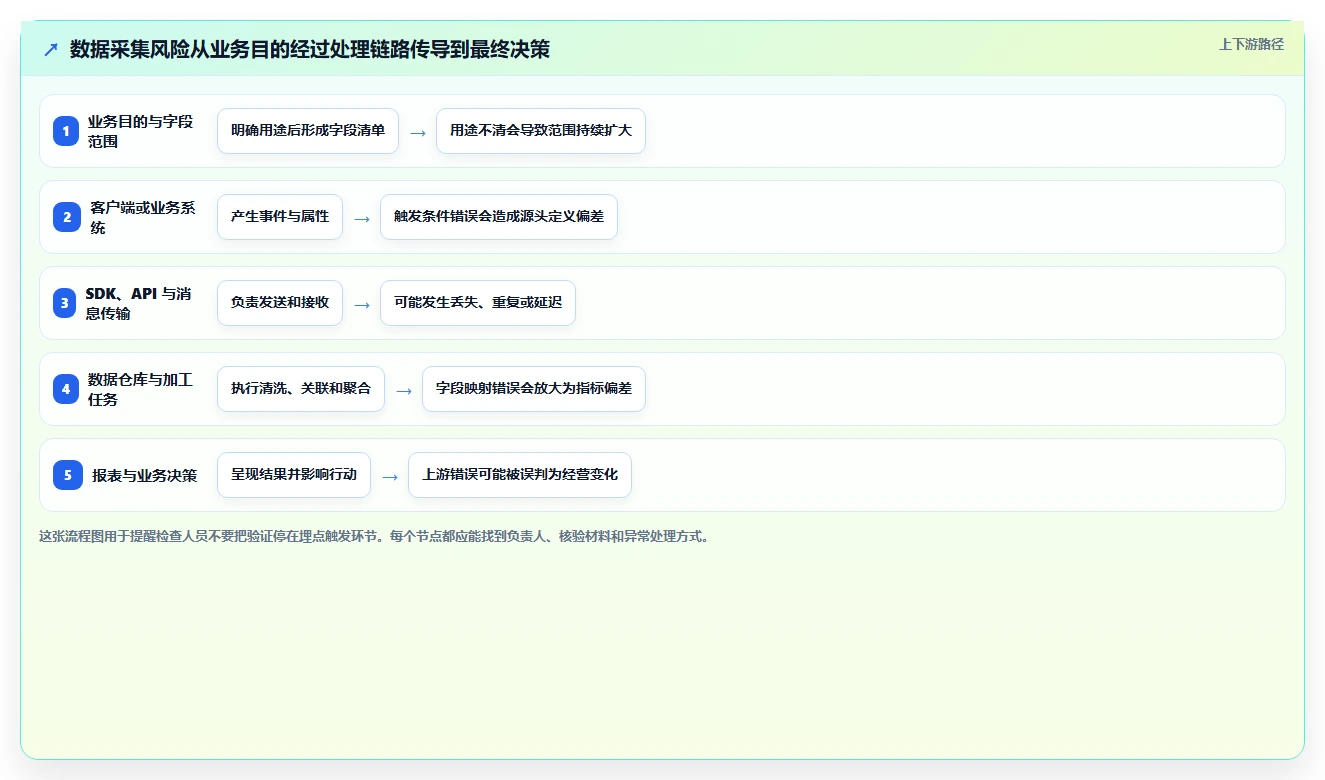This screenshot has height=780, width=1325.
Task: Click the number 4 step badge
Action: click(66, 389)
